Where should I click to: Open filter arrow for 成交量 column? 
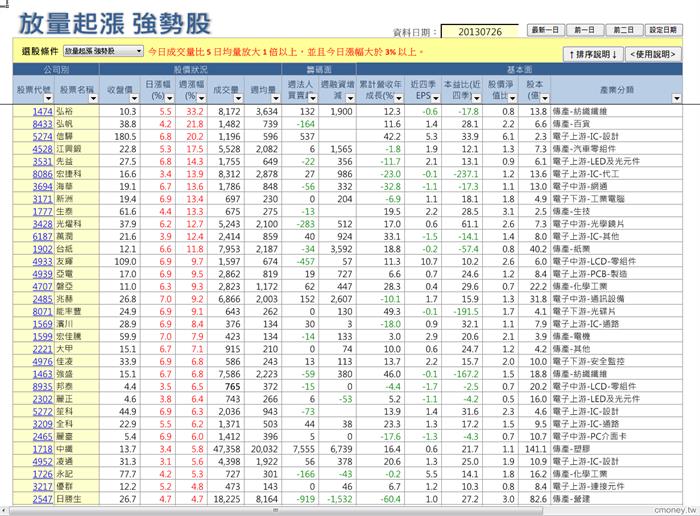[238, 98]
